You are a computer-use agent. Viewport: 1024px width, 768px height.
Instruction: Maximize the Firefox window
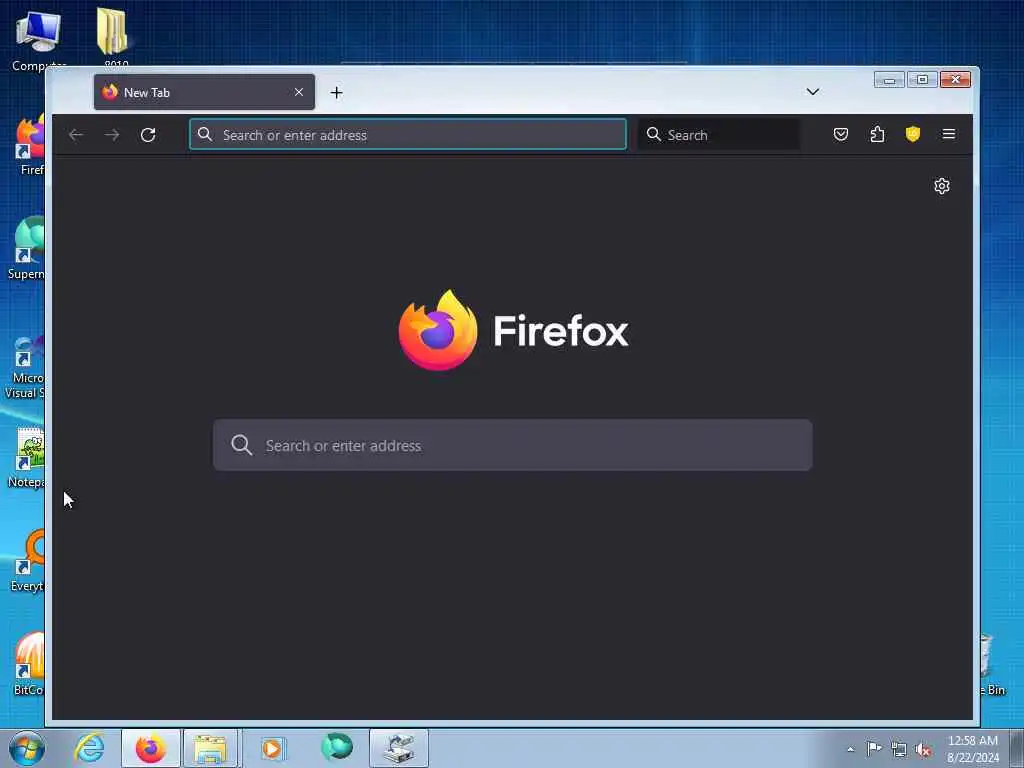click(922, 80)
